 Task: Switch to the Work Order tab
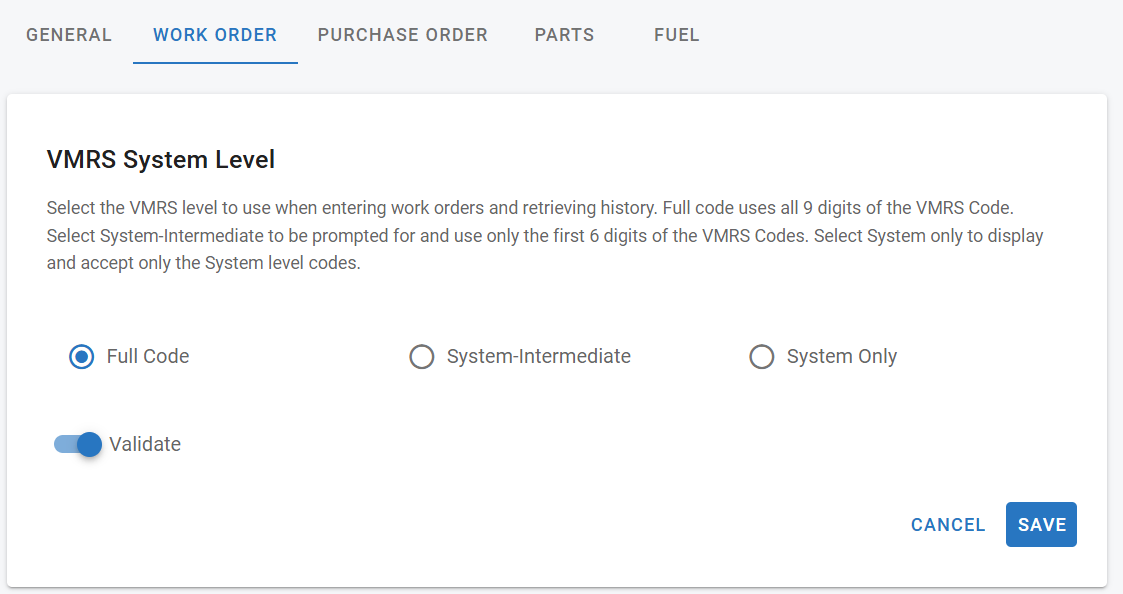215,35
